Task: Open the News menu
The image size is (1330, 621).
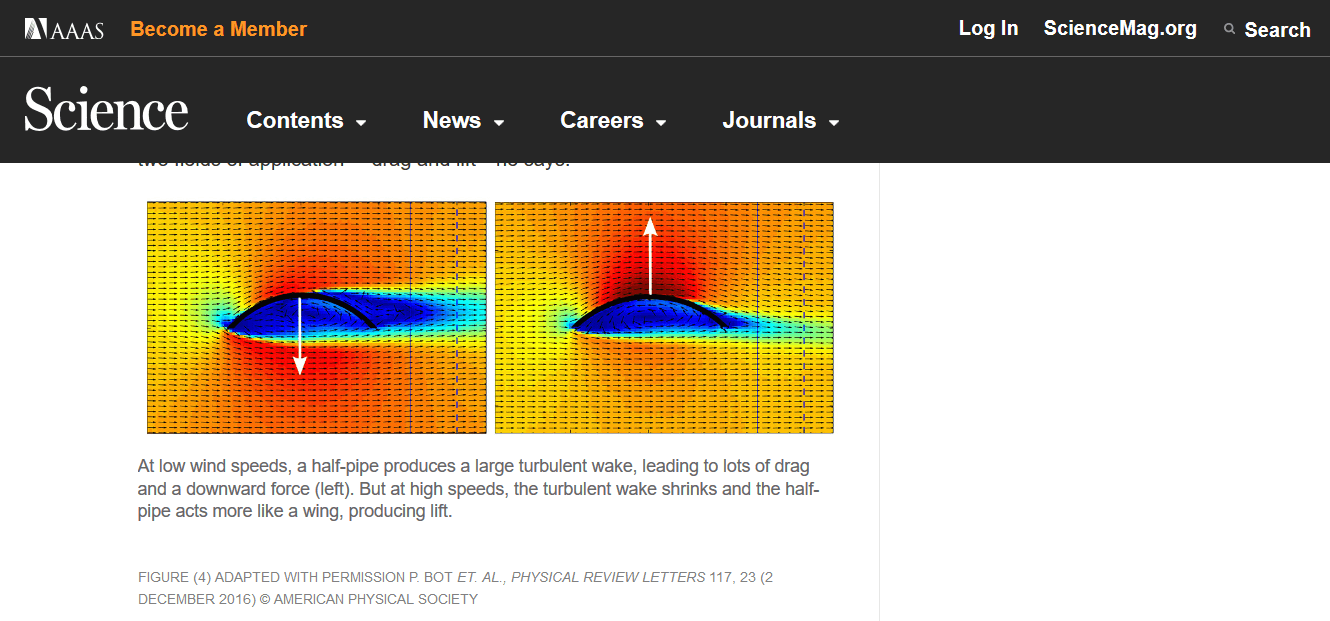Action: tap(452, 120)
